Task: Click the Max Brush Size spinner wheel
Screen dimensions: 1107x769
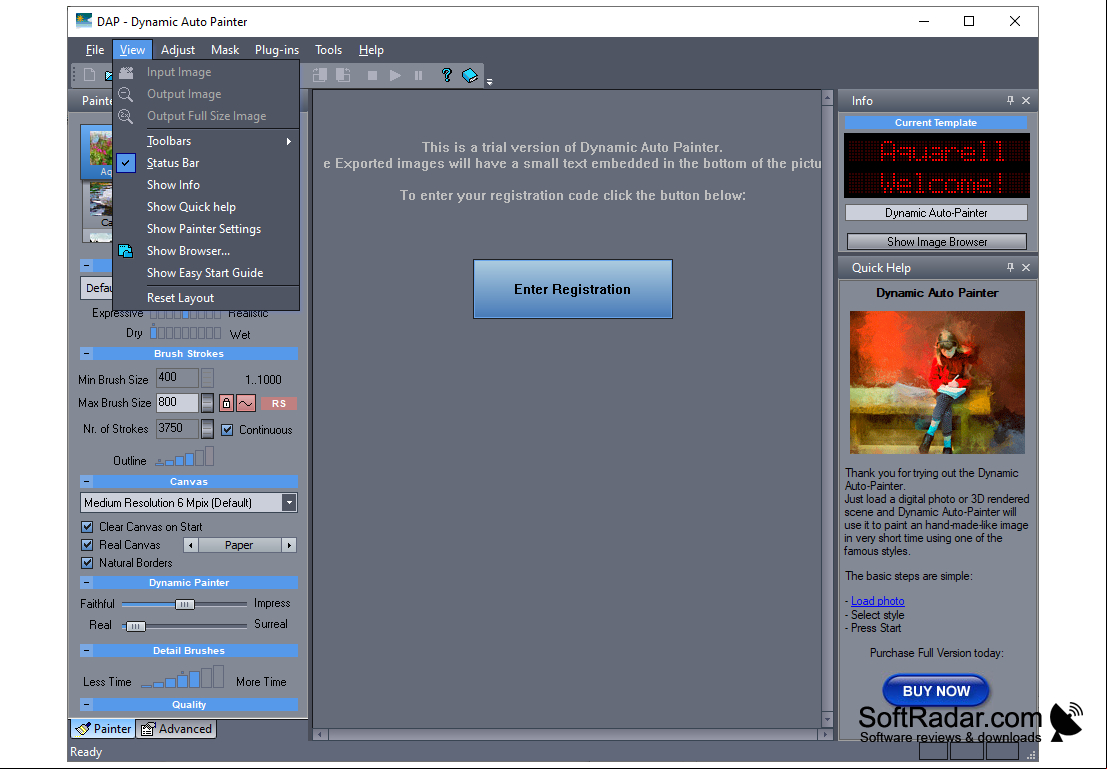Action: (208, 403)
